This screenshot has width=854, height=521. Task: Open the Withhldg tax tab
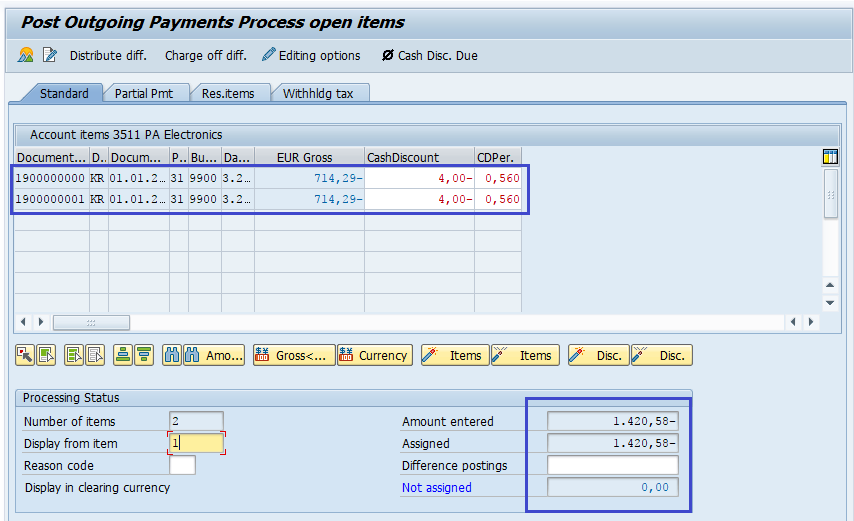(x=318, y=93)
